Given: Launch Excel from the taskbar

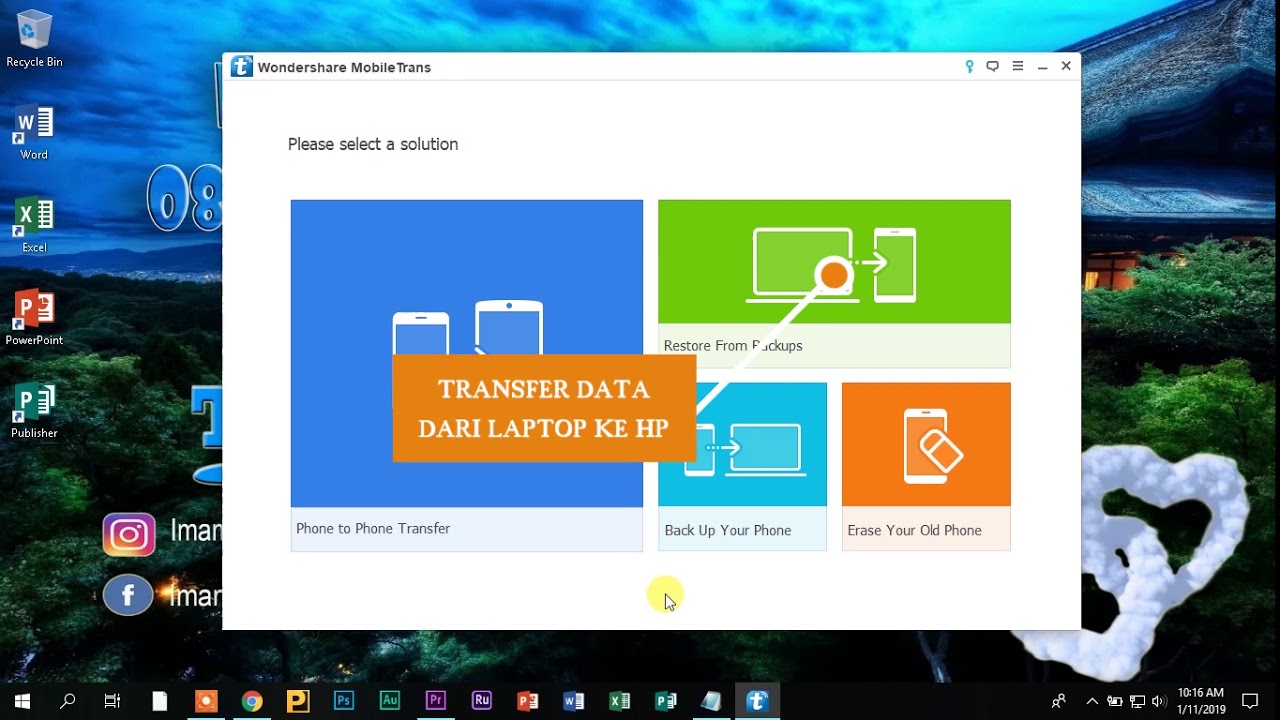Looking at the screenshot, I should [x=620, y=701].
